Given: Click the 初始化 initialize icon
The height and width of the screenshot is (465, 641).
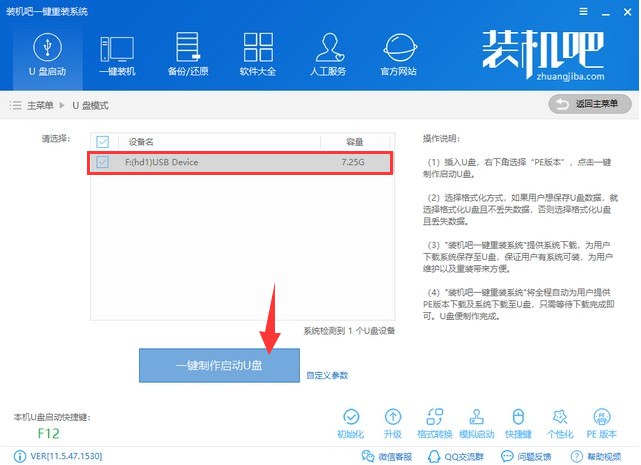Looking at the screenshot, I should (x=351, y=422).
